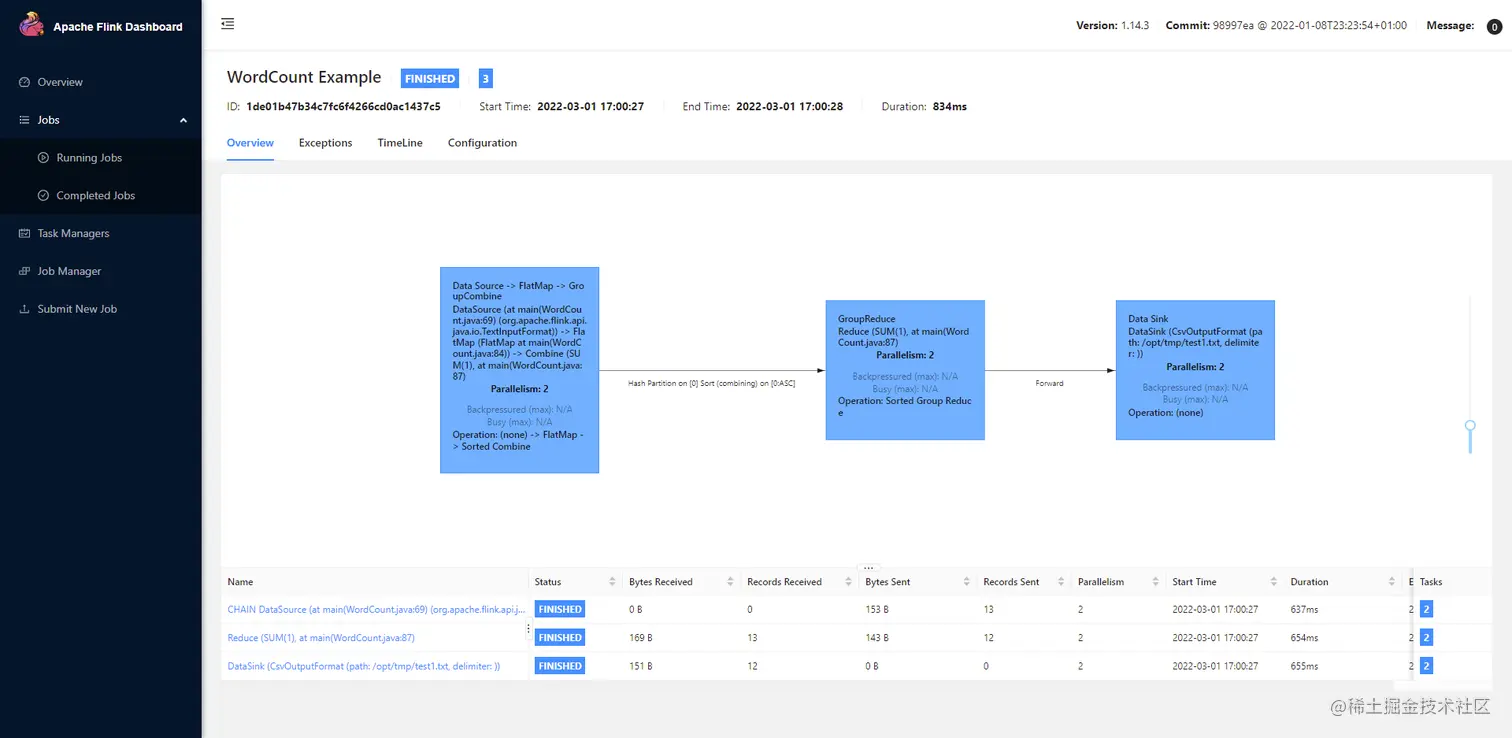The image size is (1512, 738).
Task: Click the FINISHED job status badge in header
Action: 429,79
